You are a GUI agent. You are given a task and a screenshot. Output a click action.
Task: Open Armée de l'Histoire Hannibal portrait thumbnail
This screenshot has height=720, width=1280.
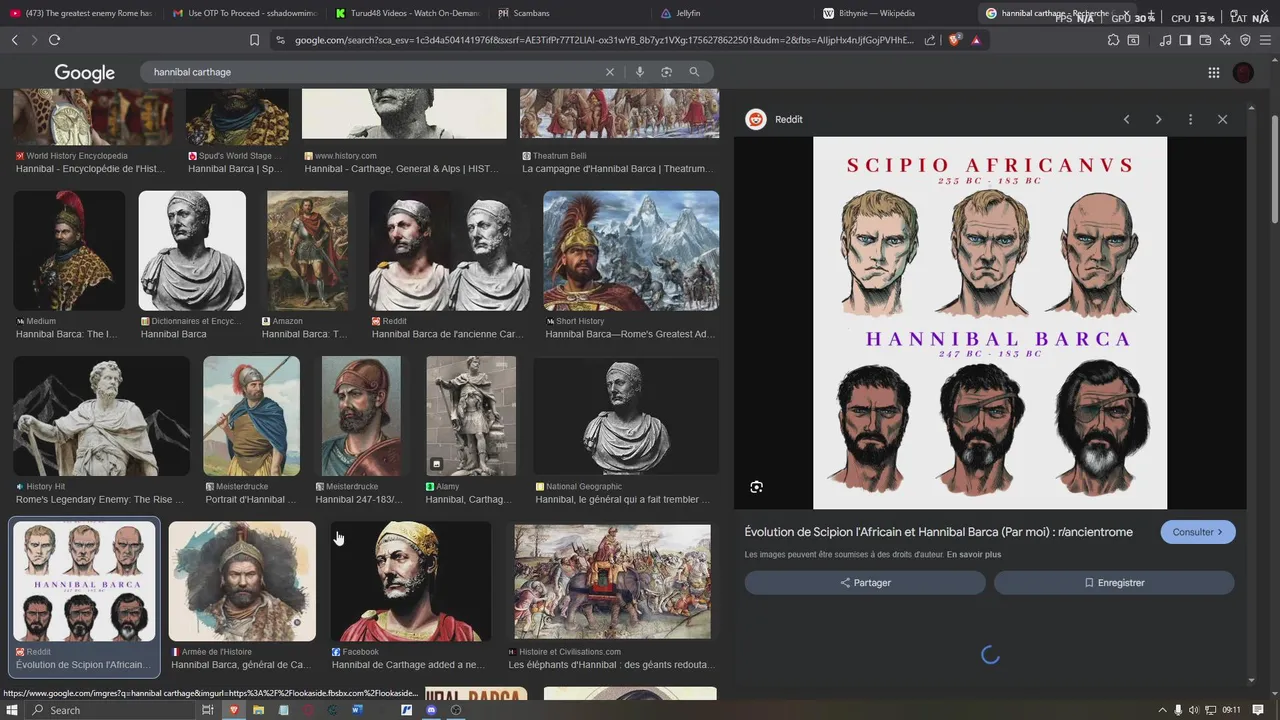pyautogui.click(x=242, y=581)
